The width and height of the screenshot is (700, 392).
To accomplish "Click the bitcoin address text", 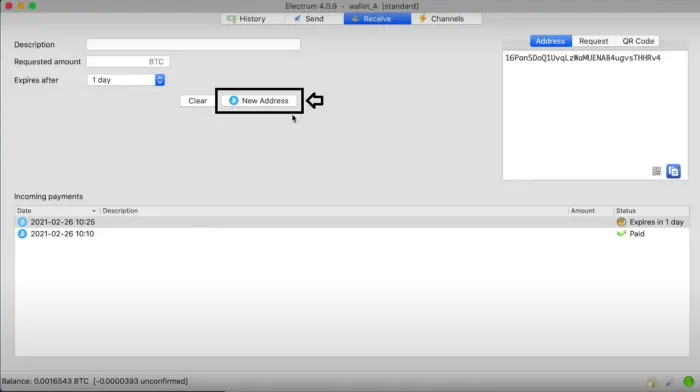I will click(583, 58).
